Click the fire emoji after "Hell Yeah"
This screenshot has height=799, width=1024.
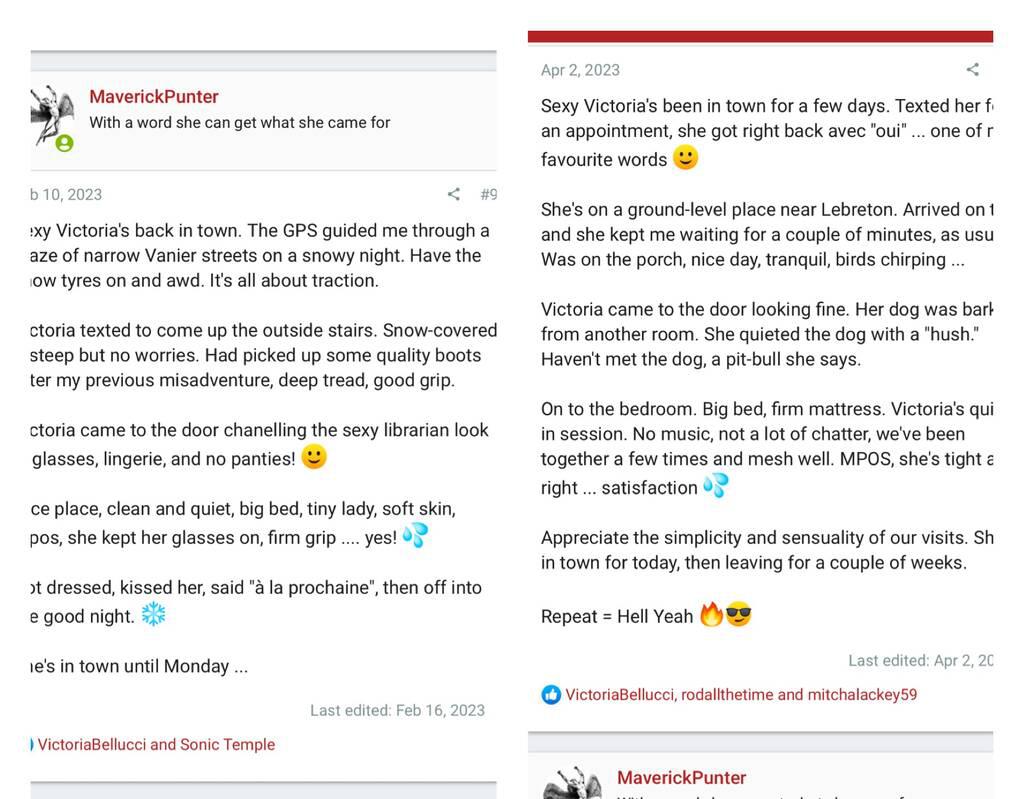click(x=711, y=615)
